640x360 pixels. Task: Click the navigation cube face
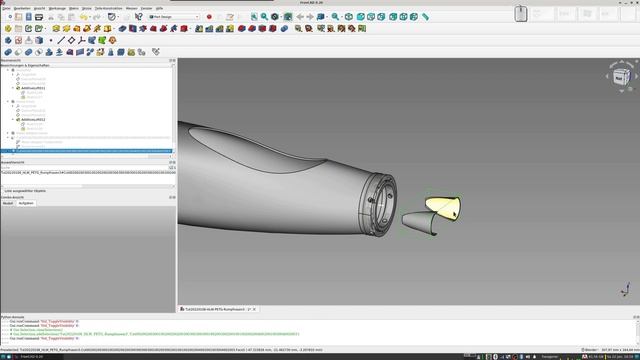620,77
